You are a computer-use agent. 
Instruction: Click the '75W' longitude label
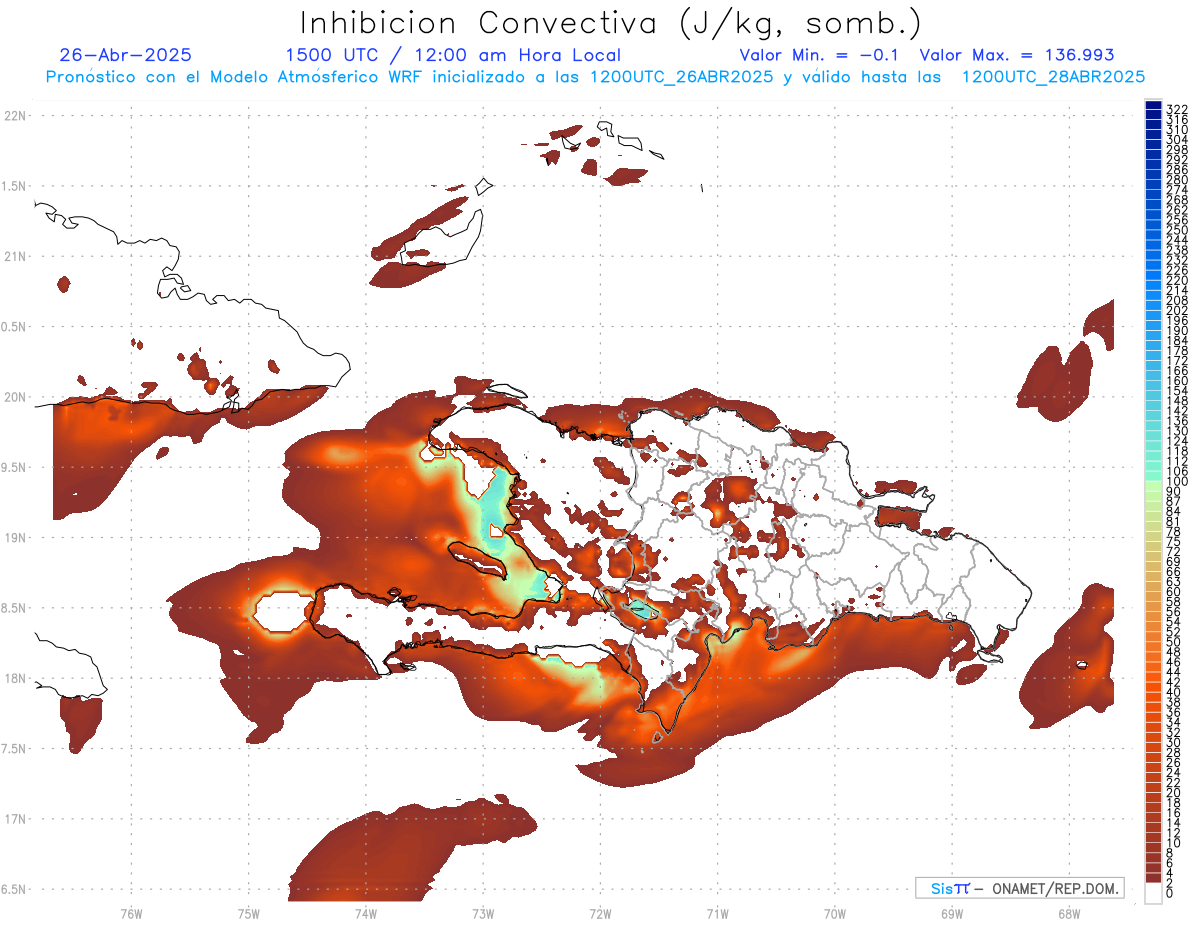249,913
